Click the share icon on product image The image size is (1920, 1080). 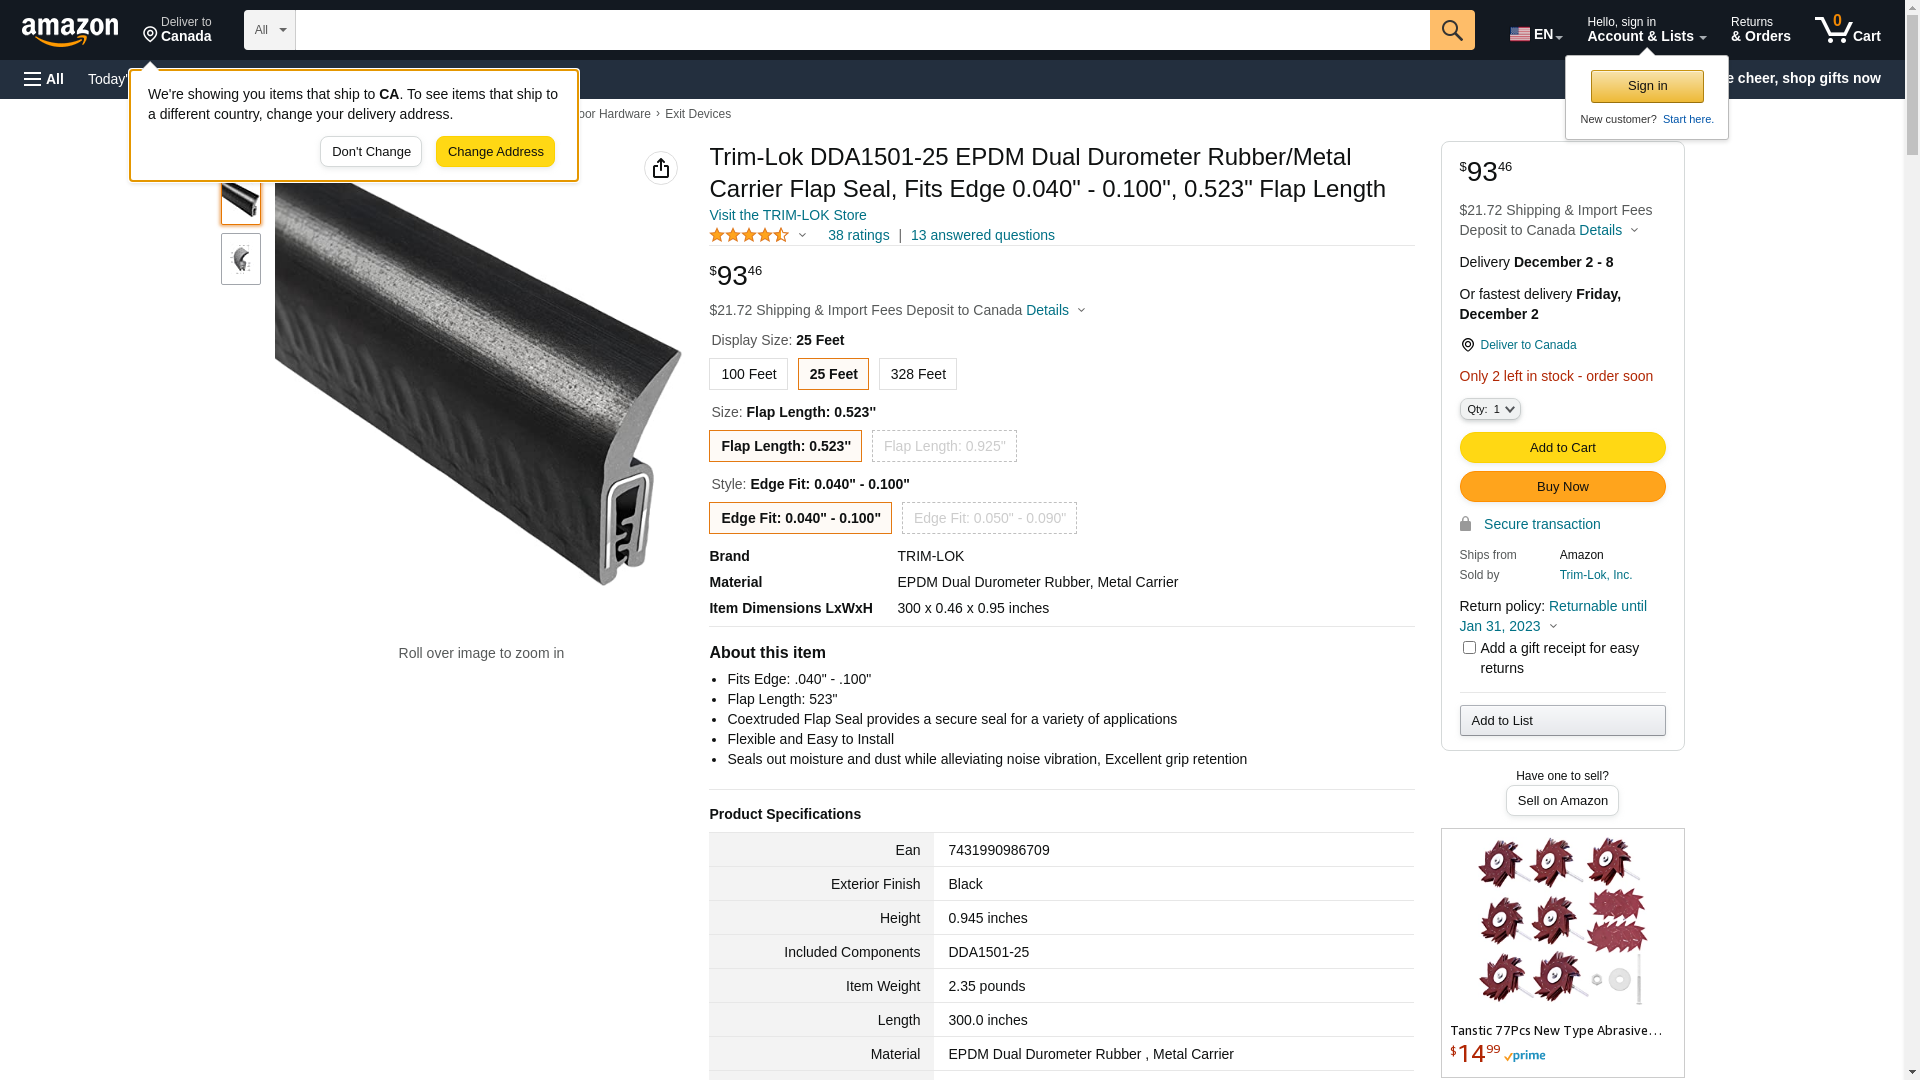(x=661, y=168)
